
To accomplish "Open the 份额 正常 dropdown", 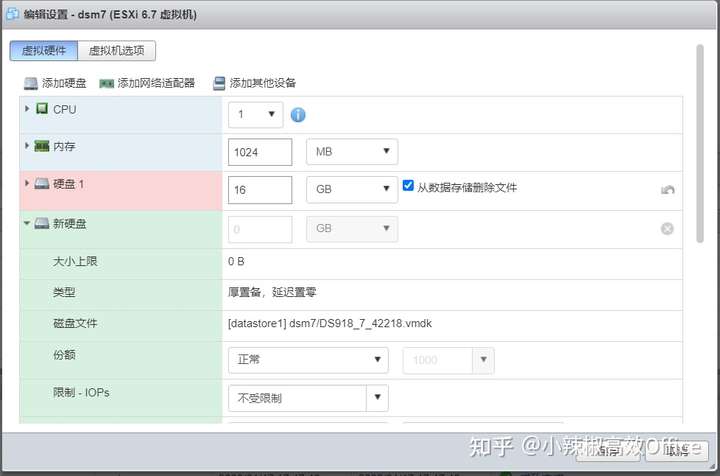I will pos(308,360).
